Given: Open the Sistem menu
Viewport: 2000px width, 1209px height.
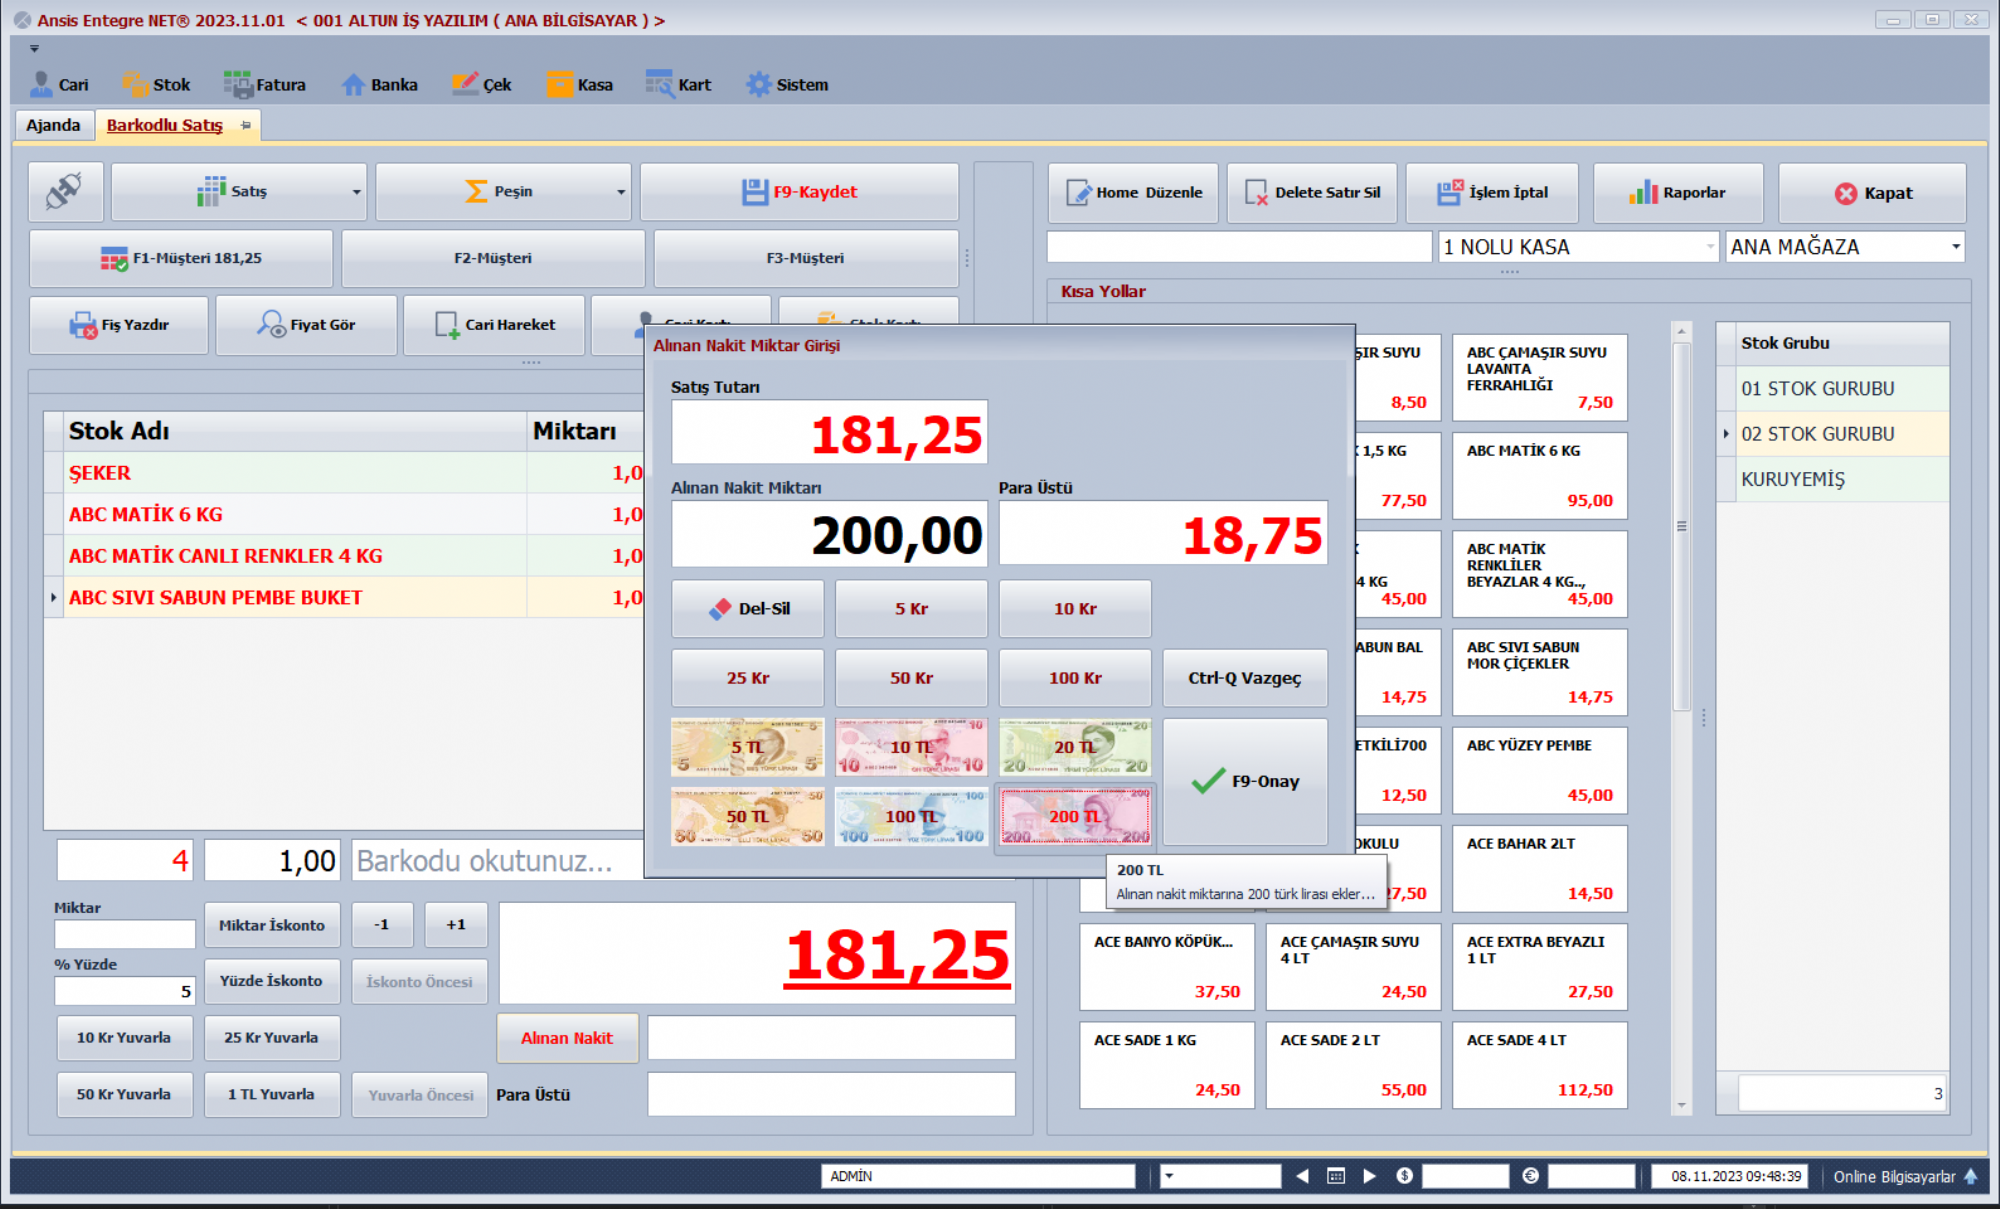Looking at the screenshot, I should pyautogui.click(x=787, y=85).
